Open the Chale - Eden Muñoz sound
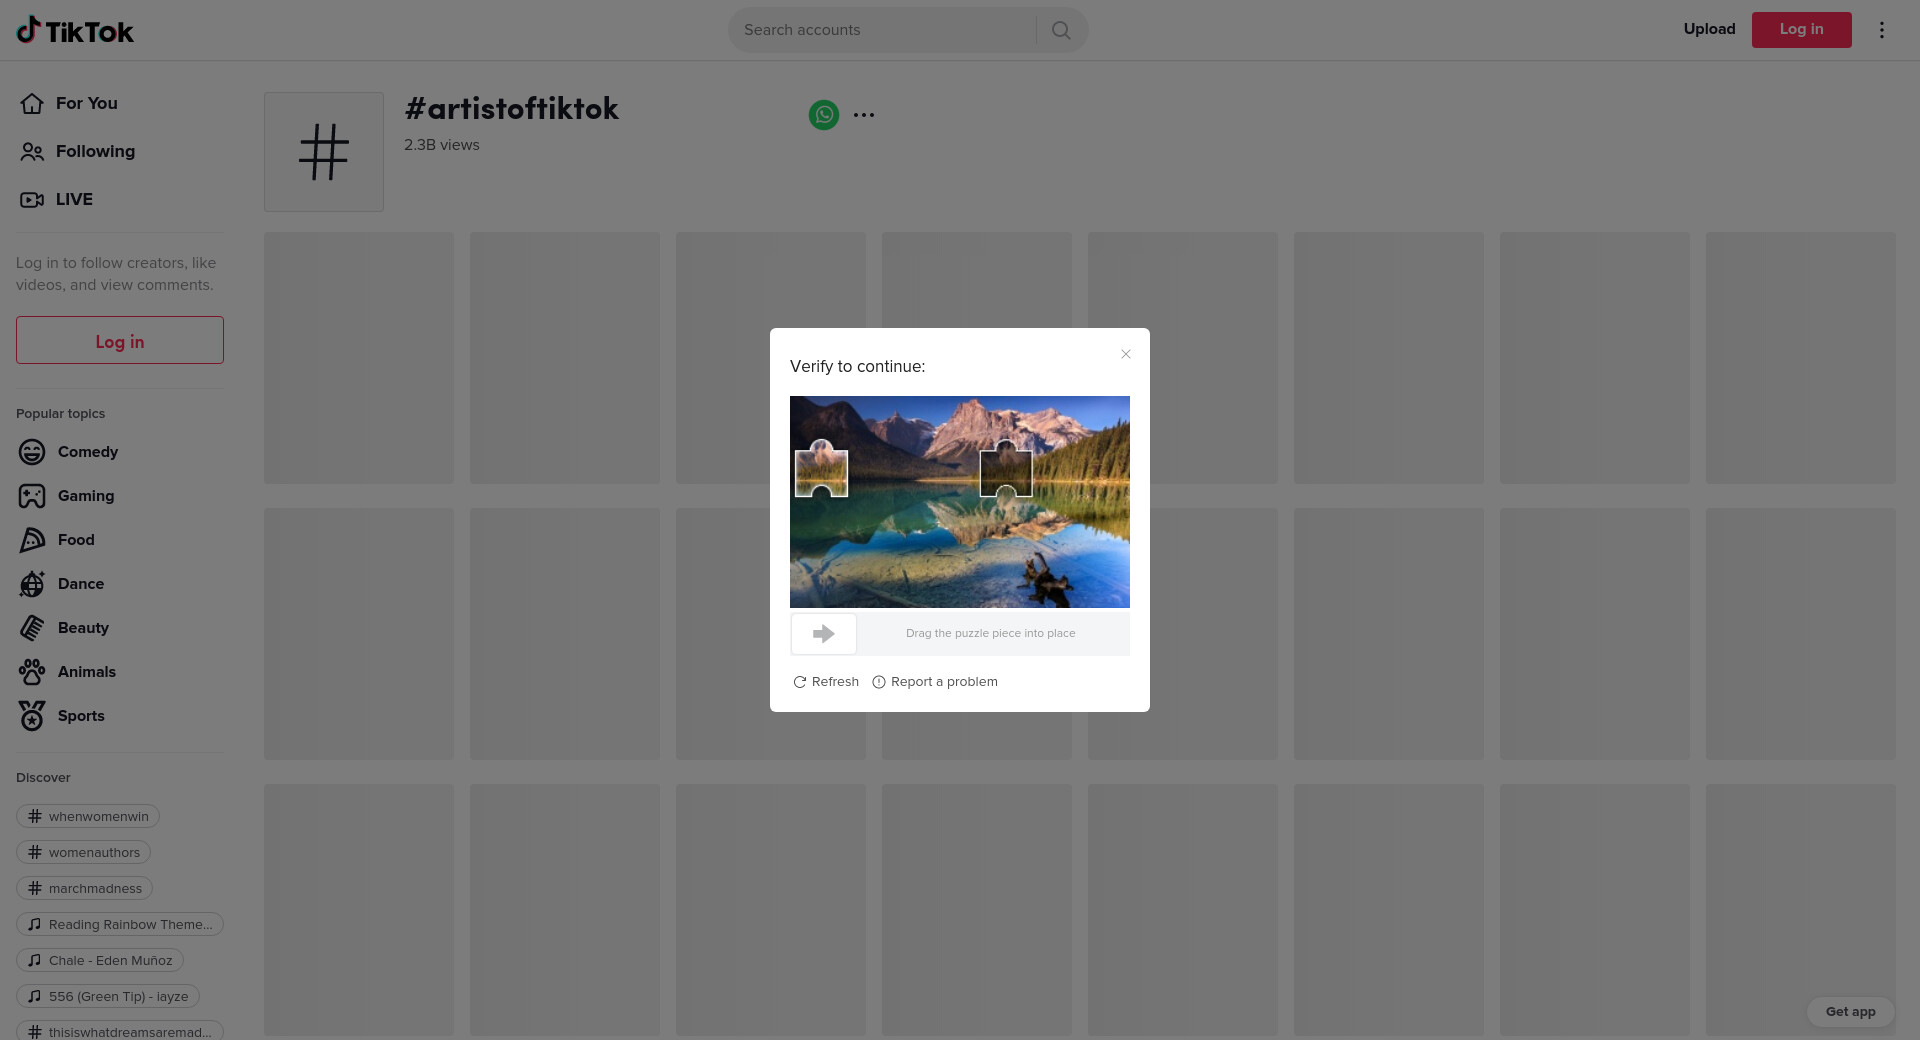 [100, 960]
